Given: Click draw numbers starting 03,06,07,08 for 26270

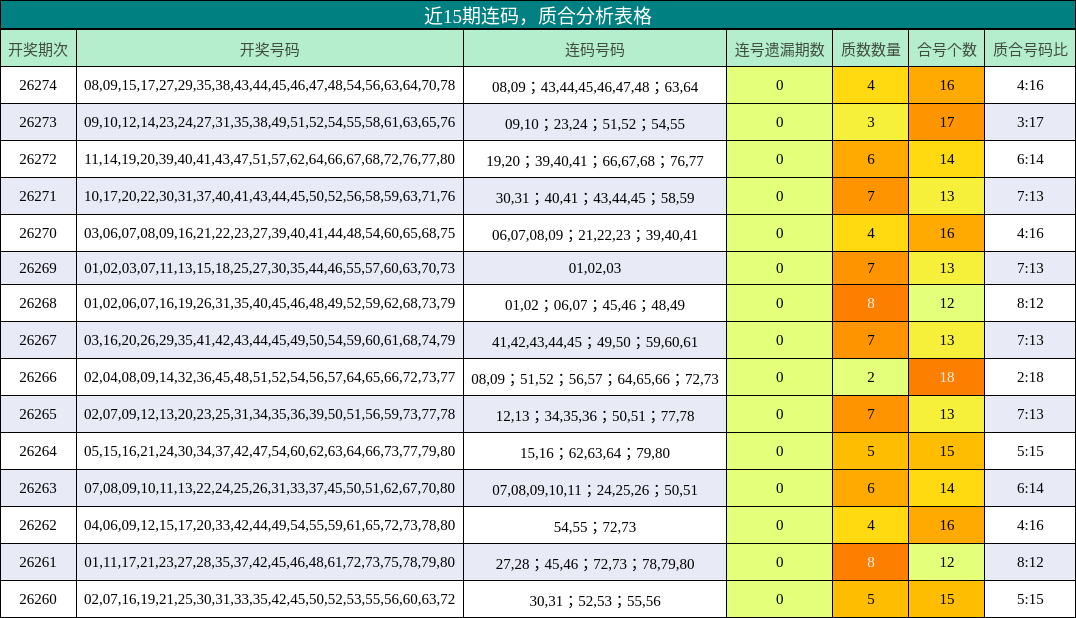Looking at the screenshot, I should click(270, 233).
